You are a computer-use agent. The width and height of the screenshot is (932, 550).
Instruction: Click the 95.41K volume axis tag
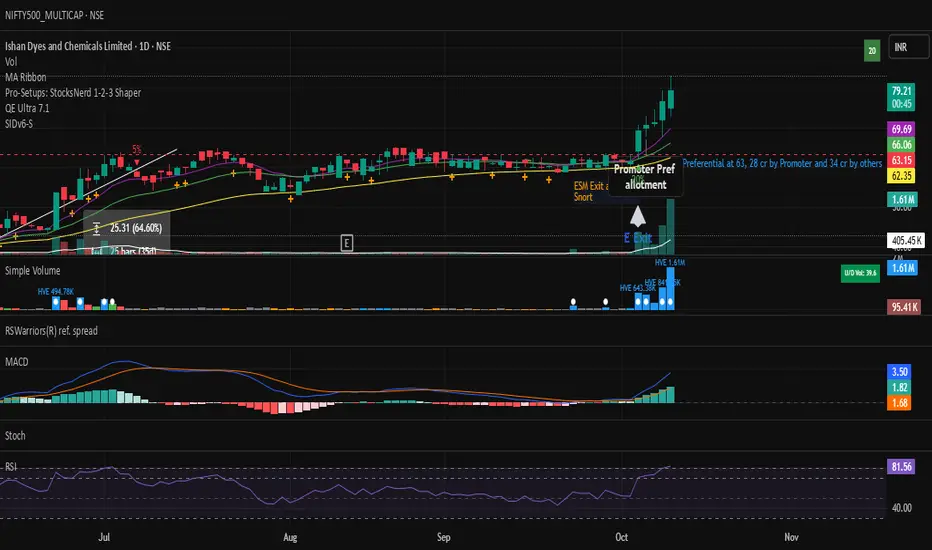point(904,307)
